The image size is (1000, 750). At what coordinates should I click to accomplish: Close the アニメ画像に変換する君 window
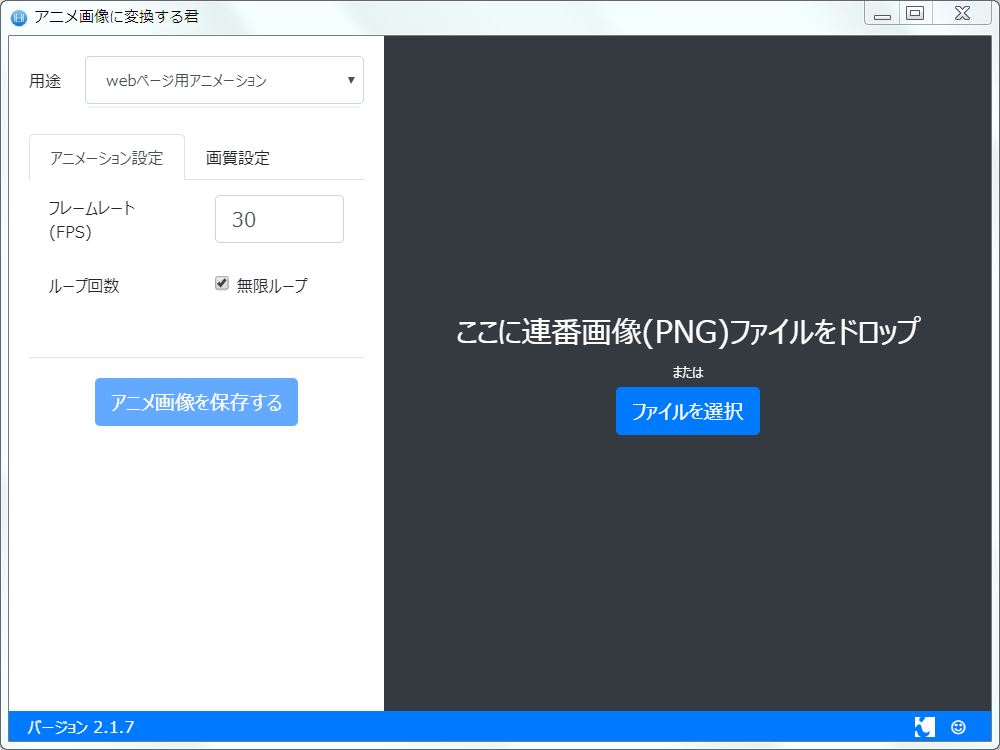[x=961, y=14]
